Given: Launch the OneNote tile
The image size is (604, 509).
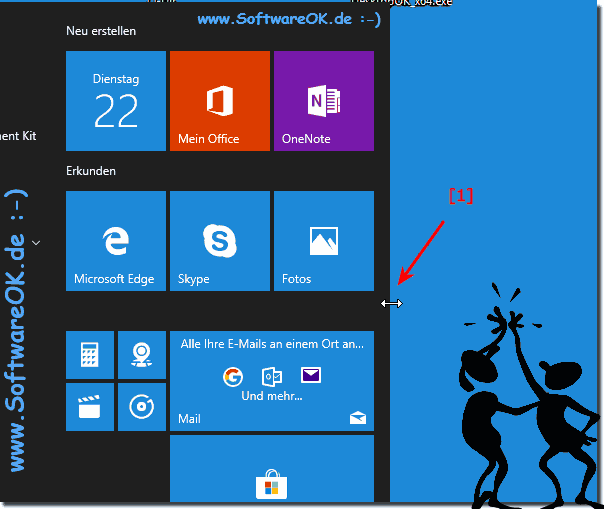Looking at the screenshot, I should click(324, 101).
